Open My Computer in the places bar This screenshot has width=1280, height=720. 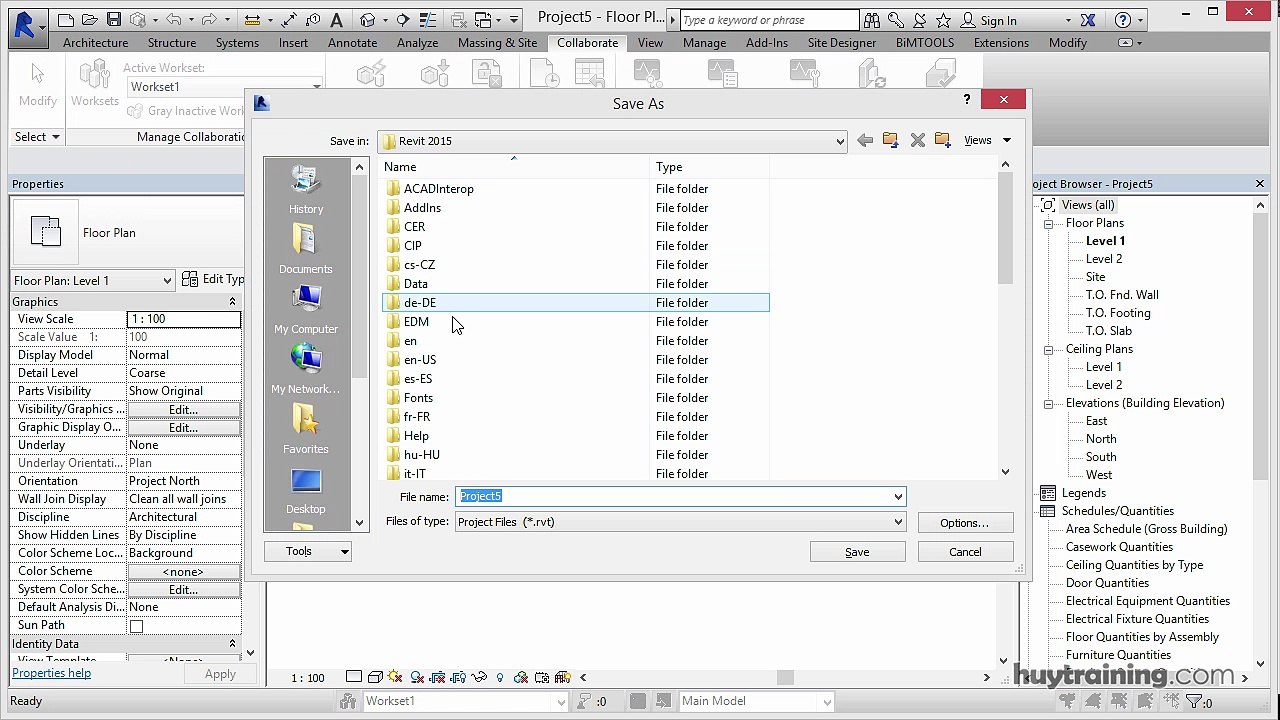pos(306,309)
